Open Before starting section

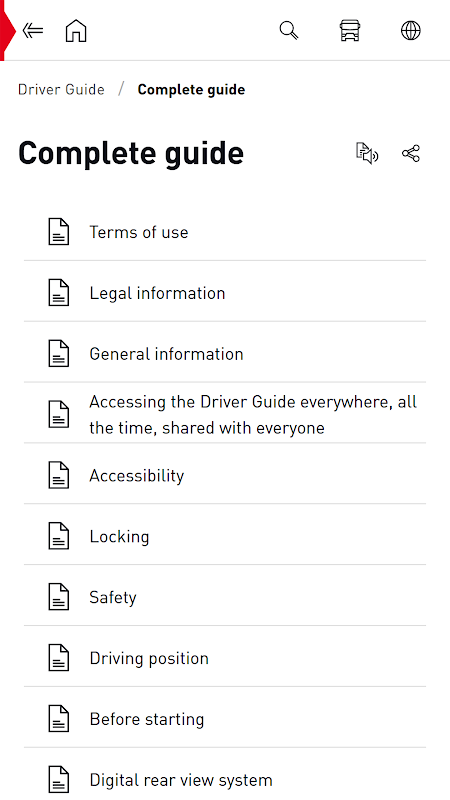tap(224, 719)
